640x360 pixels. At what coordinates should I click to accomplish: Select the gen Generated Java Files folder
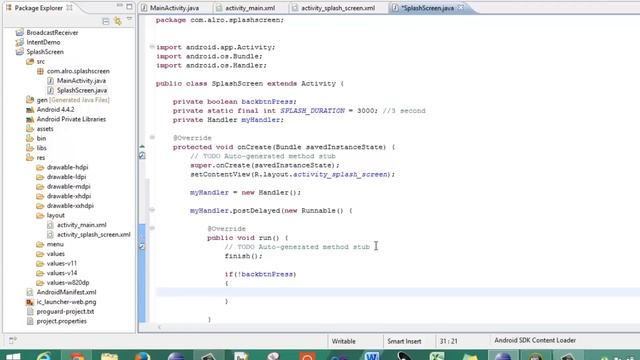[73, 100]
